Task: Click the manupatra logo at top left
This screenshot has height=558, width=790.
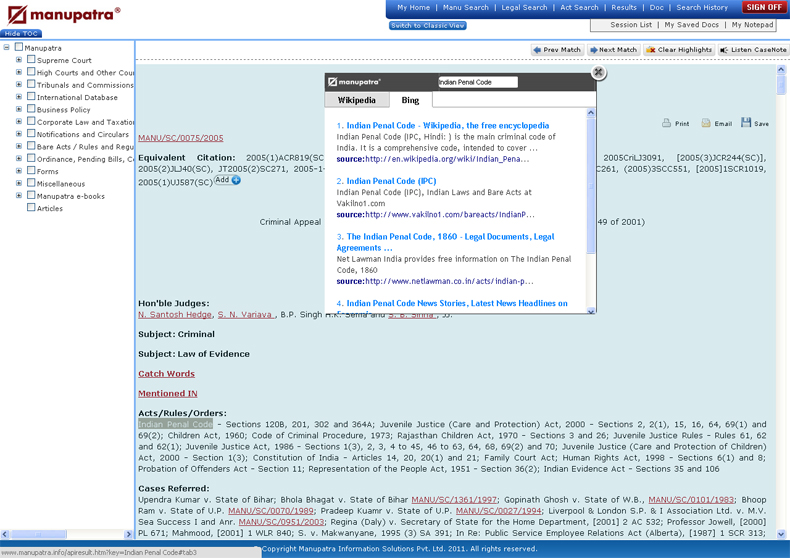Action: click(63, 15)
